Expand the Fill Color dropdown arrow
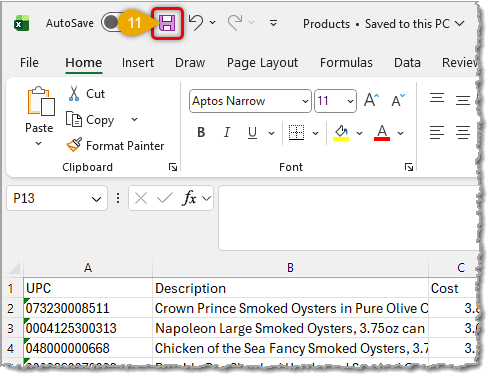Viewport: 494px width, 380px height. 359,133
